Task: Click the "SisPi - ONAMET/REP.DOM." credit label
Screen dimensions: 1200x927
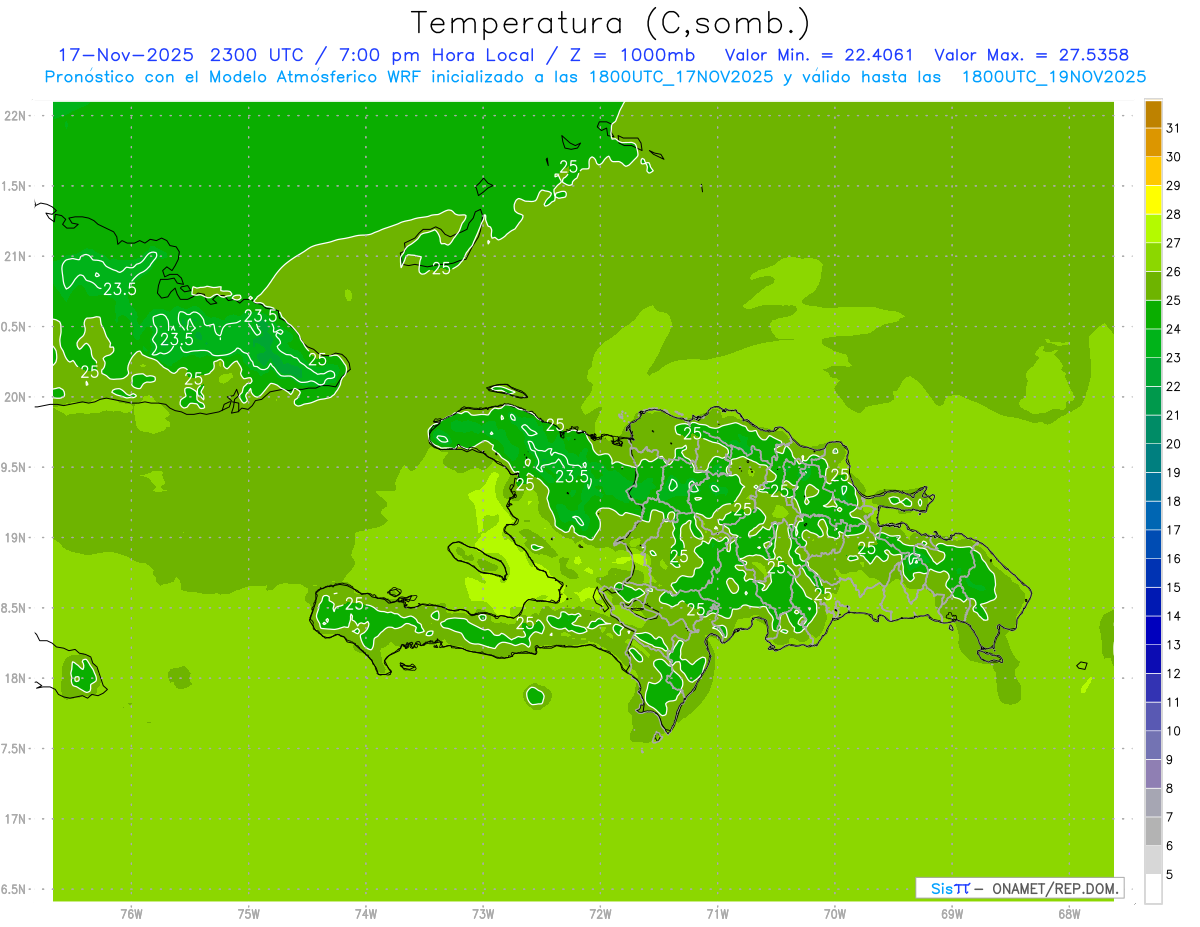Action: (x=1020, y=888)
